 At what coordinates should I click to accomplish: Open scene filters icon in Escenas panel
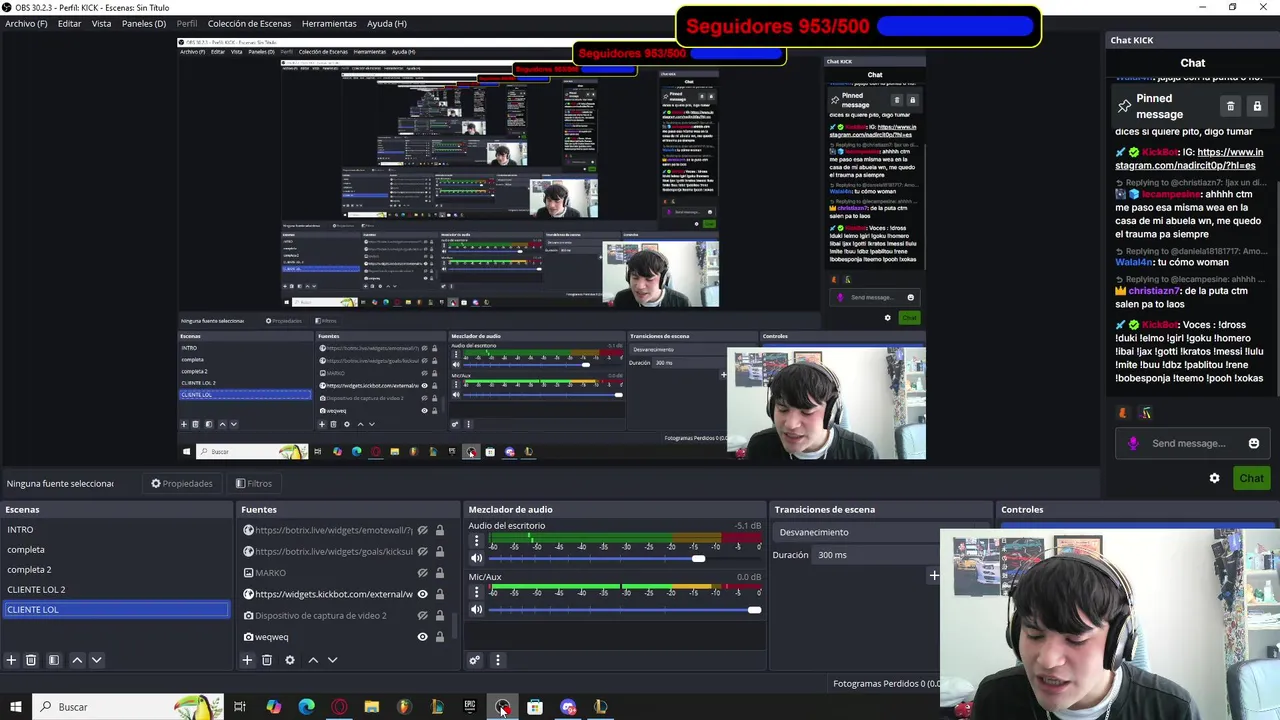coord(54,660)
